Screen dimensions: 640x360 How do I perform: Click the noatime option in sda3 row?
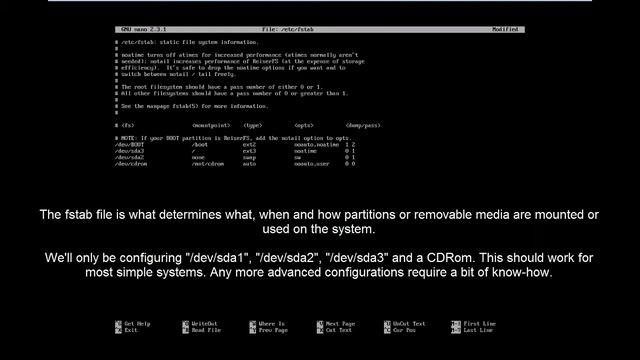305,151
